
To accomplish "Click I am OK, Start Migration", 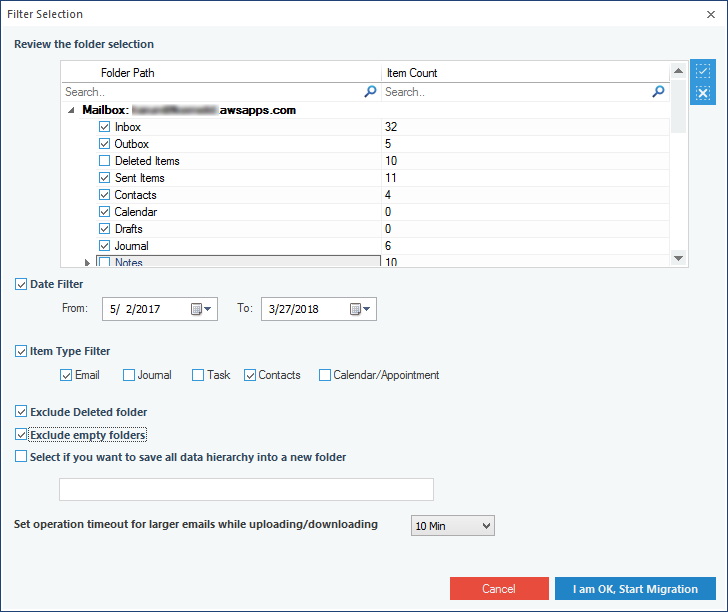I will (635, 588).
